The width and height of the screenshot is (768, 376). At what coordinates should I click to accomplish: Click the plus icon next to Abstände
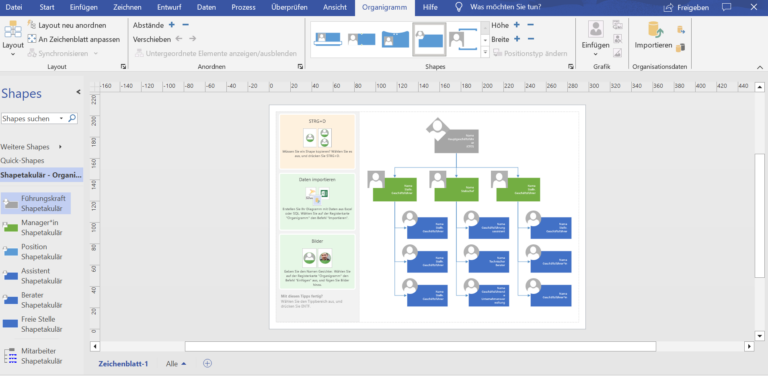(171, 25)
